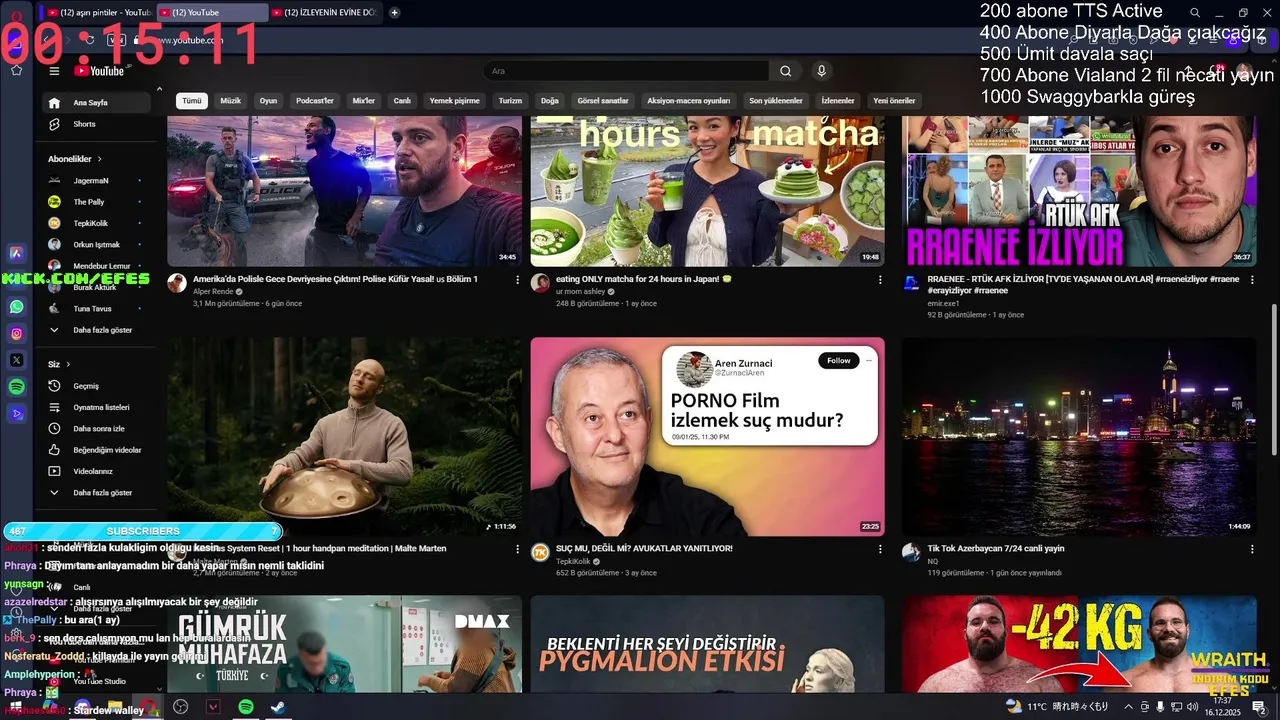The height and width of the screenshot is (720, 1280).
Task: Expand the Siz section chevron
Action: 68,364
